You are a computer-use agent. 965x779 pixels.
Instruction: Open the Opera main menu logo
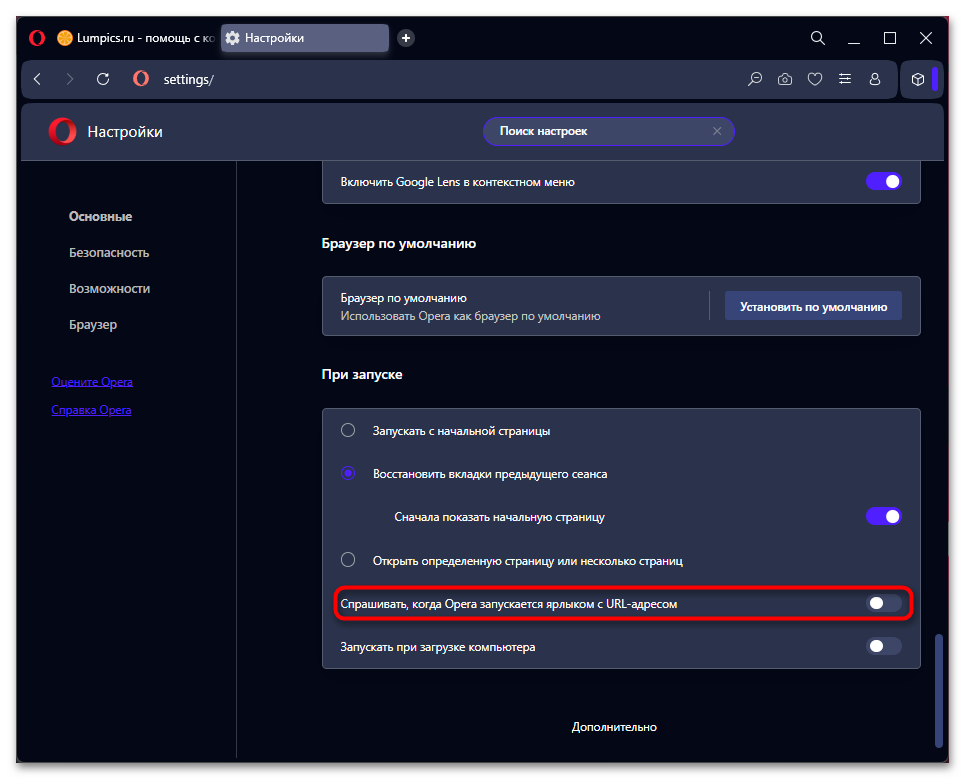[37, 38]
